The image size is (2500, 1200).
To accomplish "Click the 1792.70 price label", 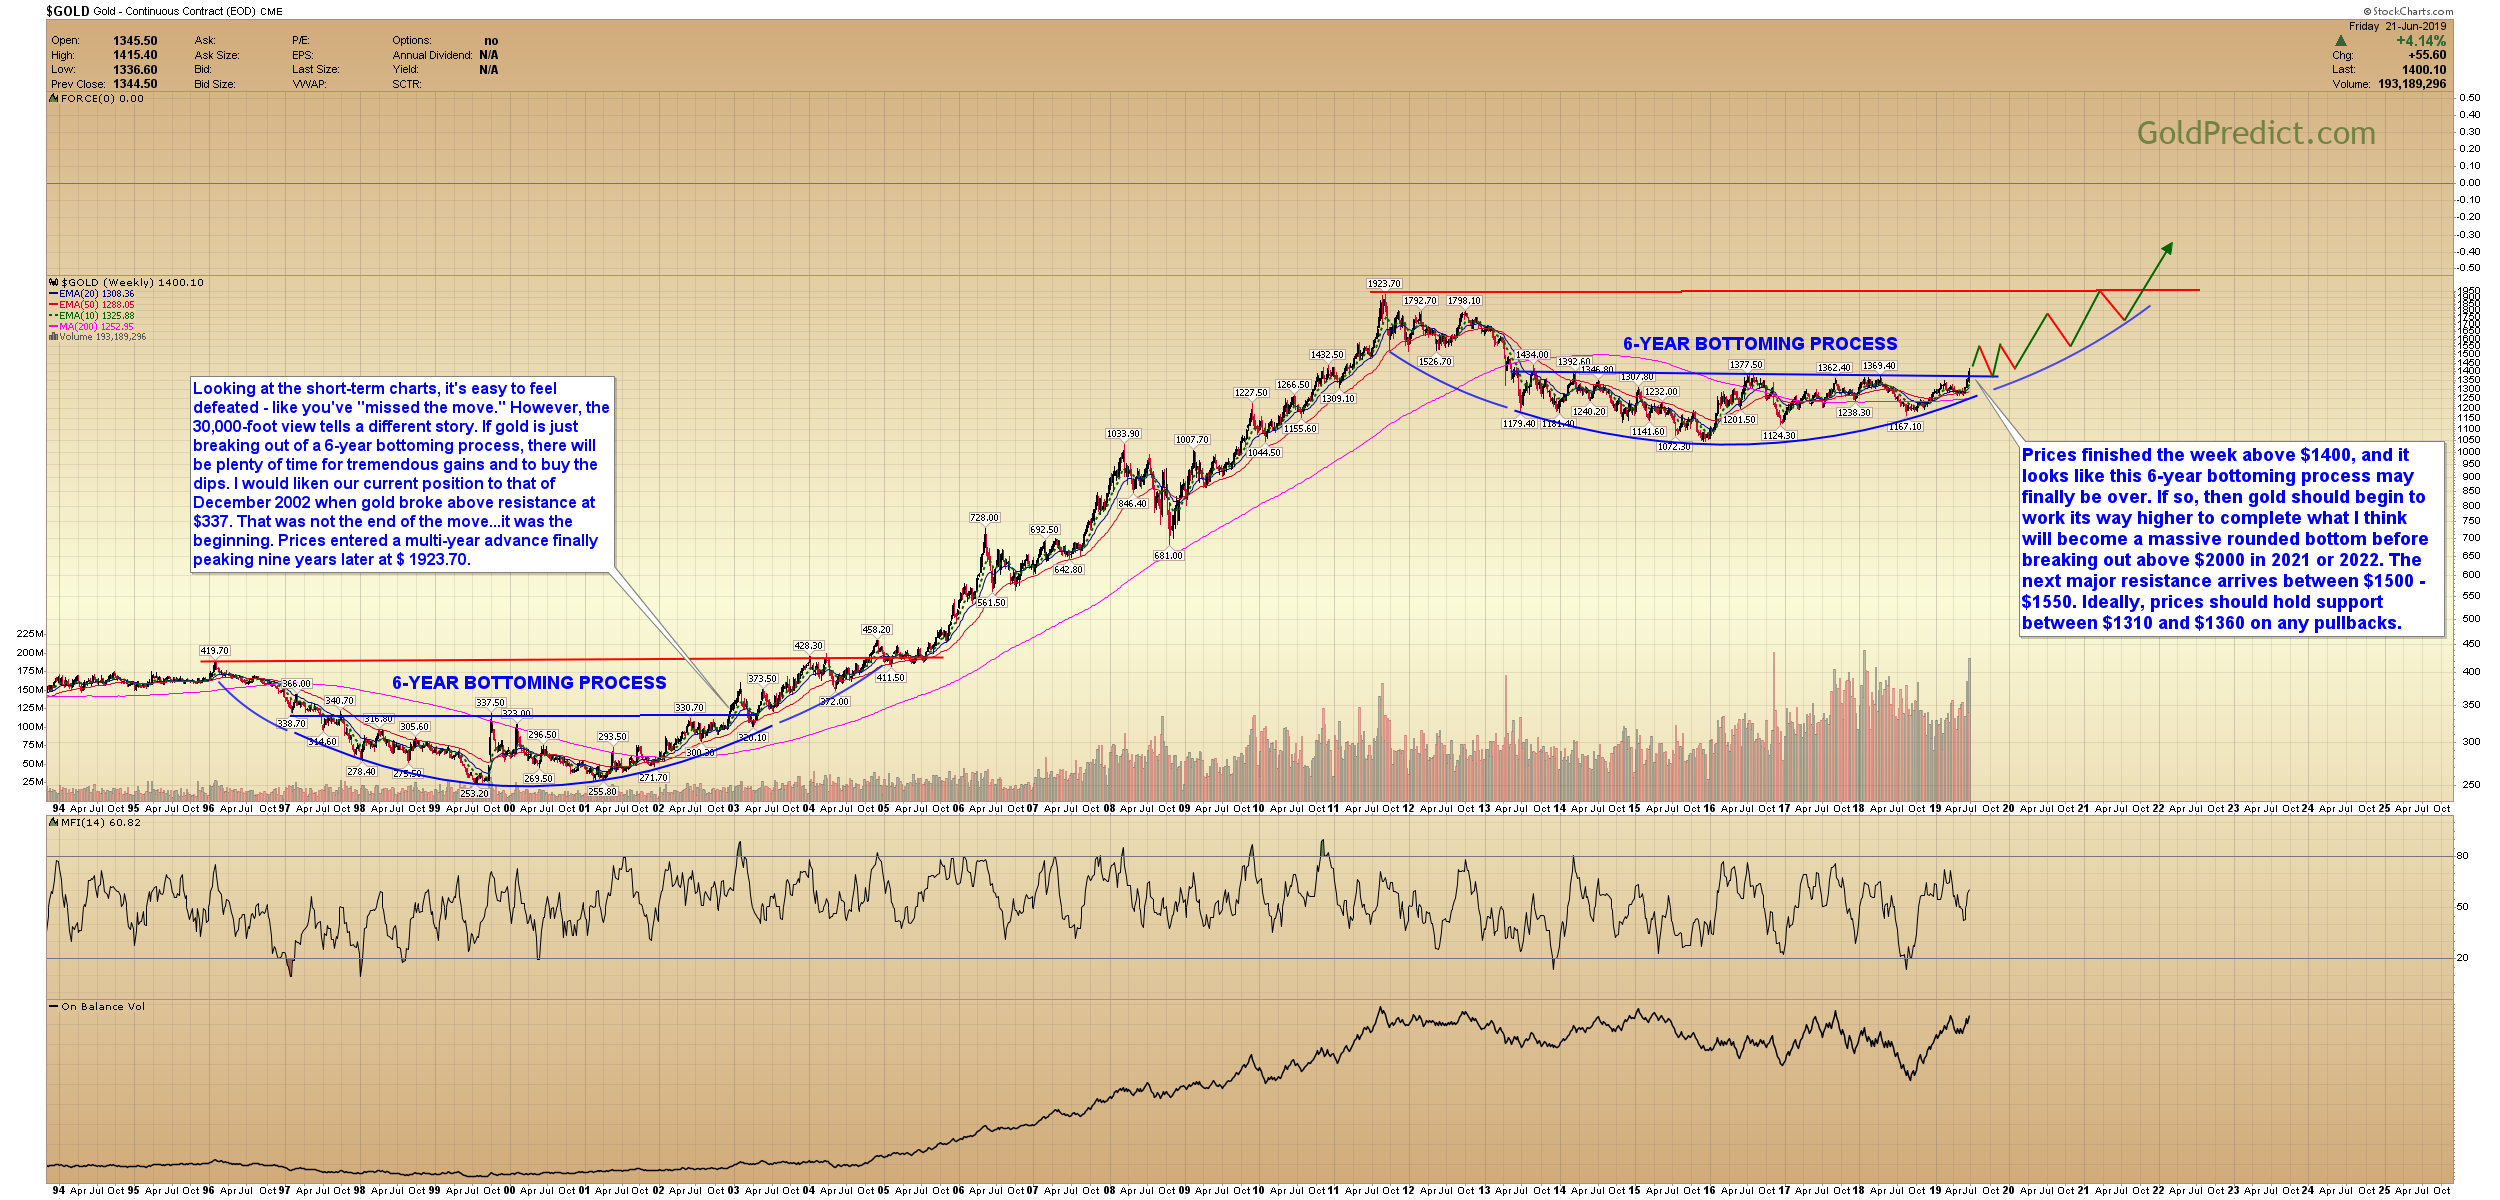I will pos(1420,301).
